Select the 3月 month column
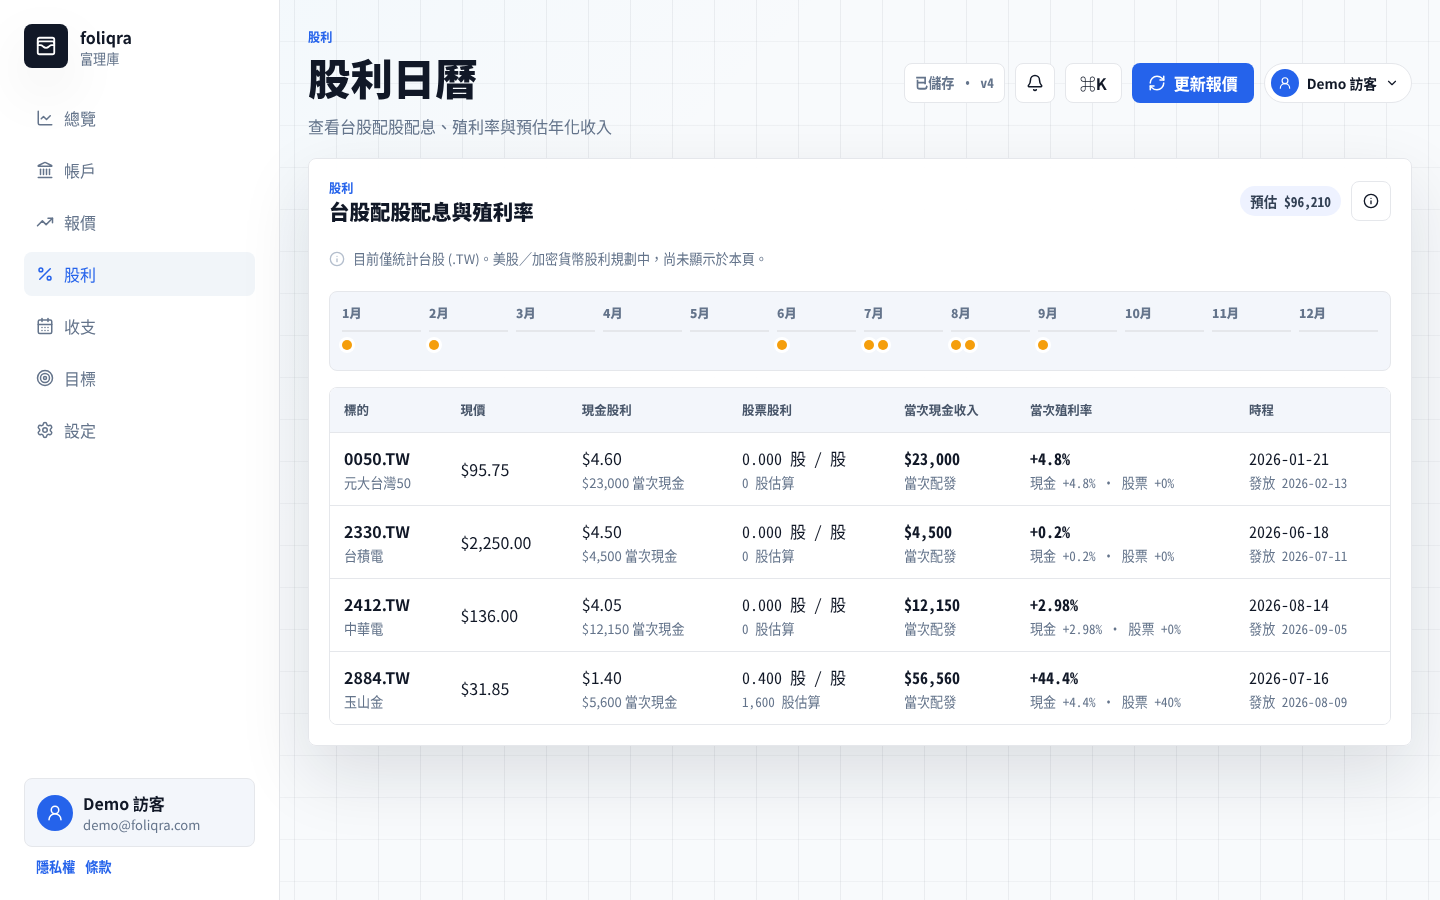 555,330
